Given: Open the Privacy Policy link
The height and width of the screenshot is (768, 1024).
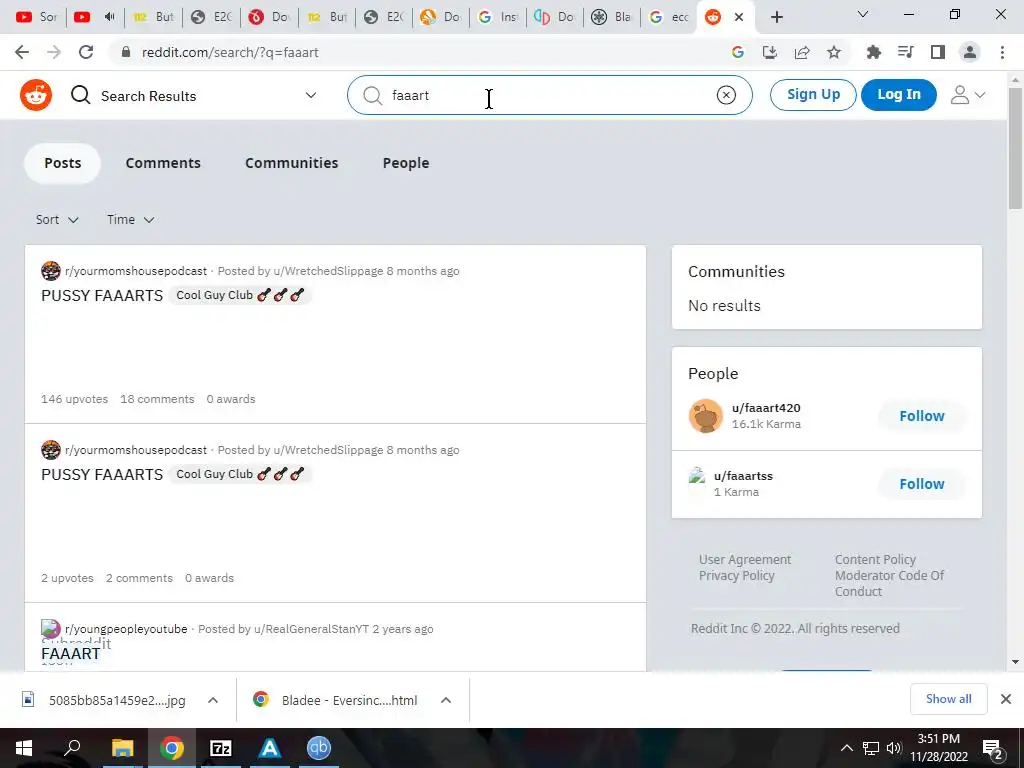Looking at the screenshot, I should (736, 575).
